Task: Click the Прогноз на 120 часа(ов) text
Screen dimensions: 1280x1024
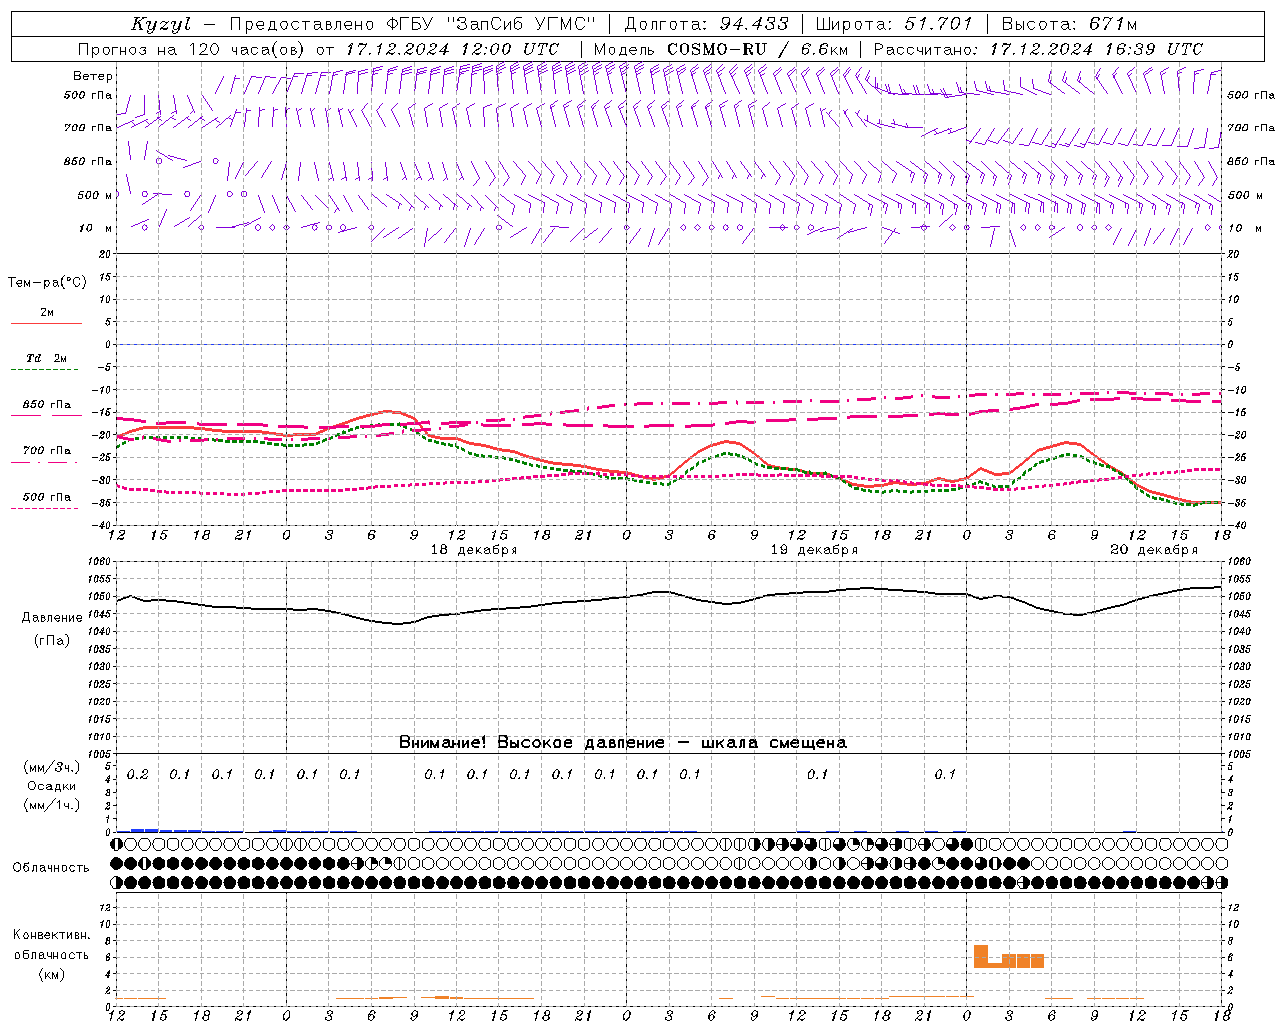Action: pos(192,49)
